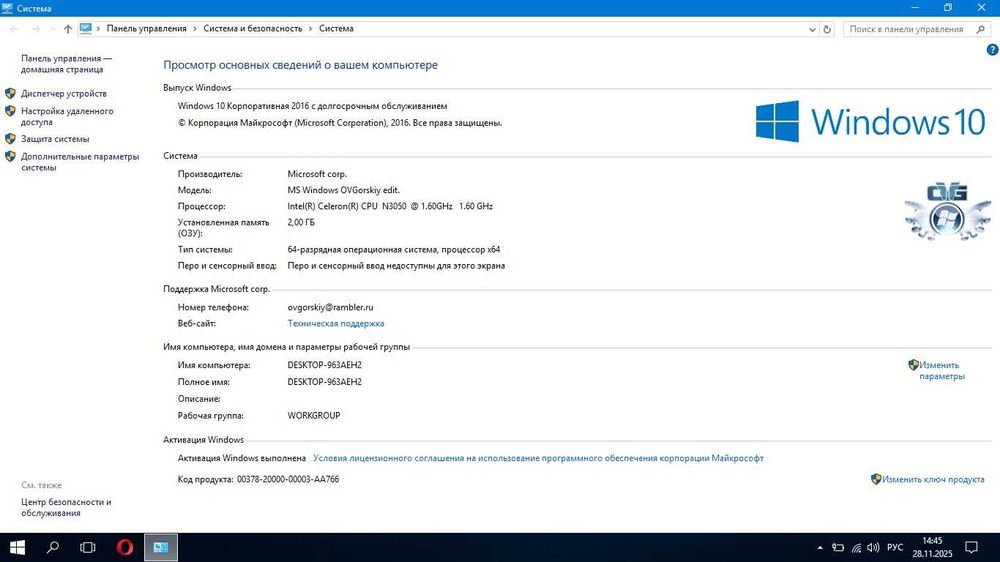Open Техническая поддержка website link
1000x562 pixels.
pyautogui.click(x=335, y=323)
